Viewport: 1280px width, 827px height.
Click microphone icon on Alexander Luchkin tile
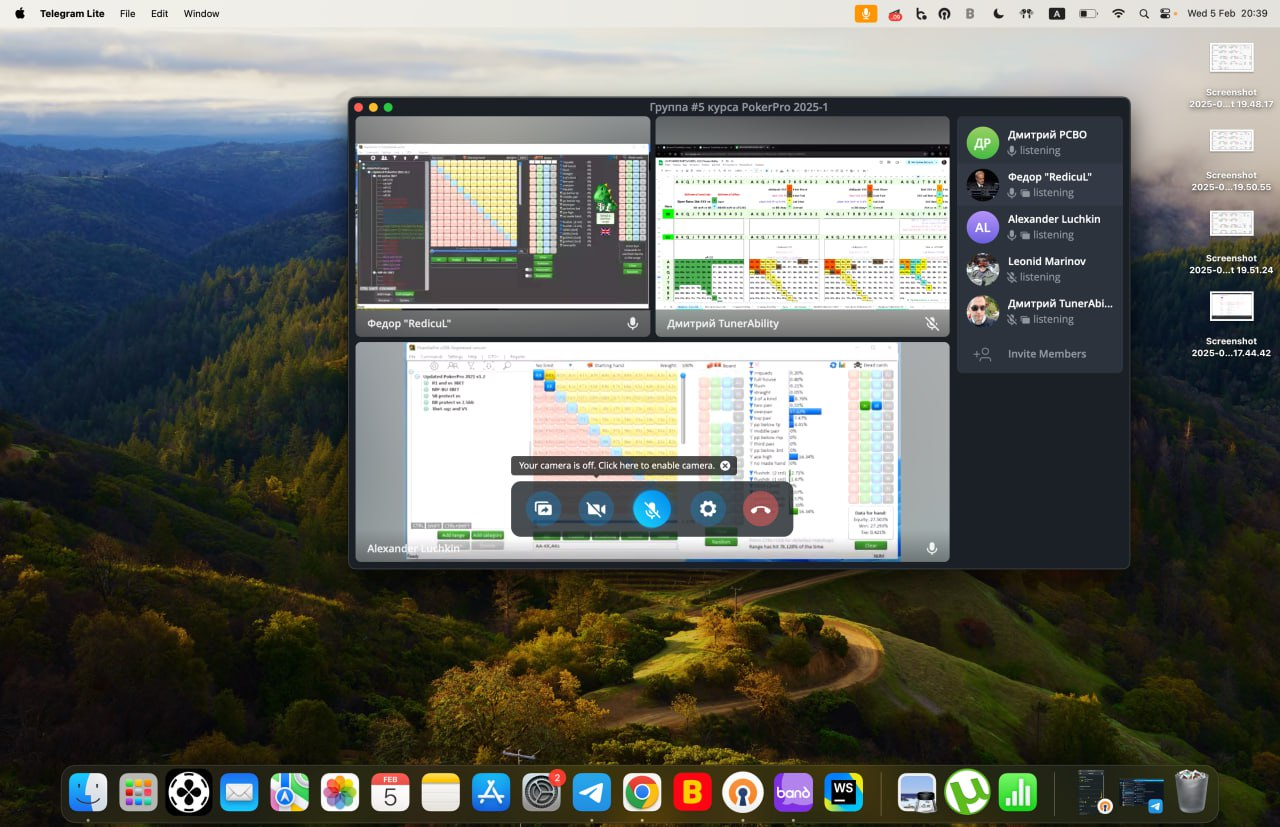coord(932,549)
